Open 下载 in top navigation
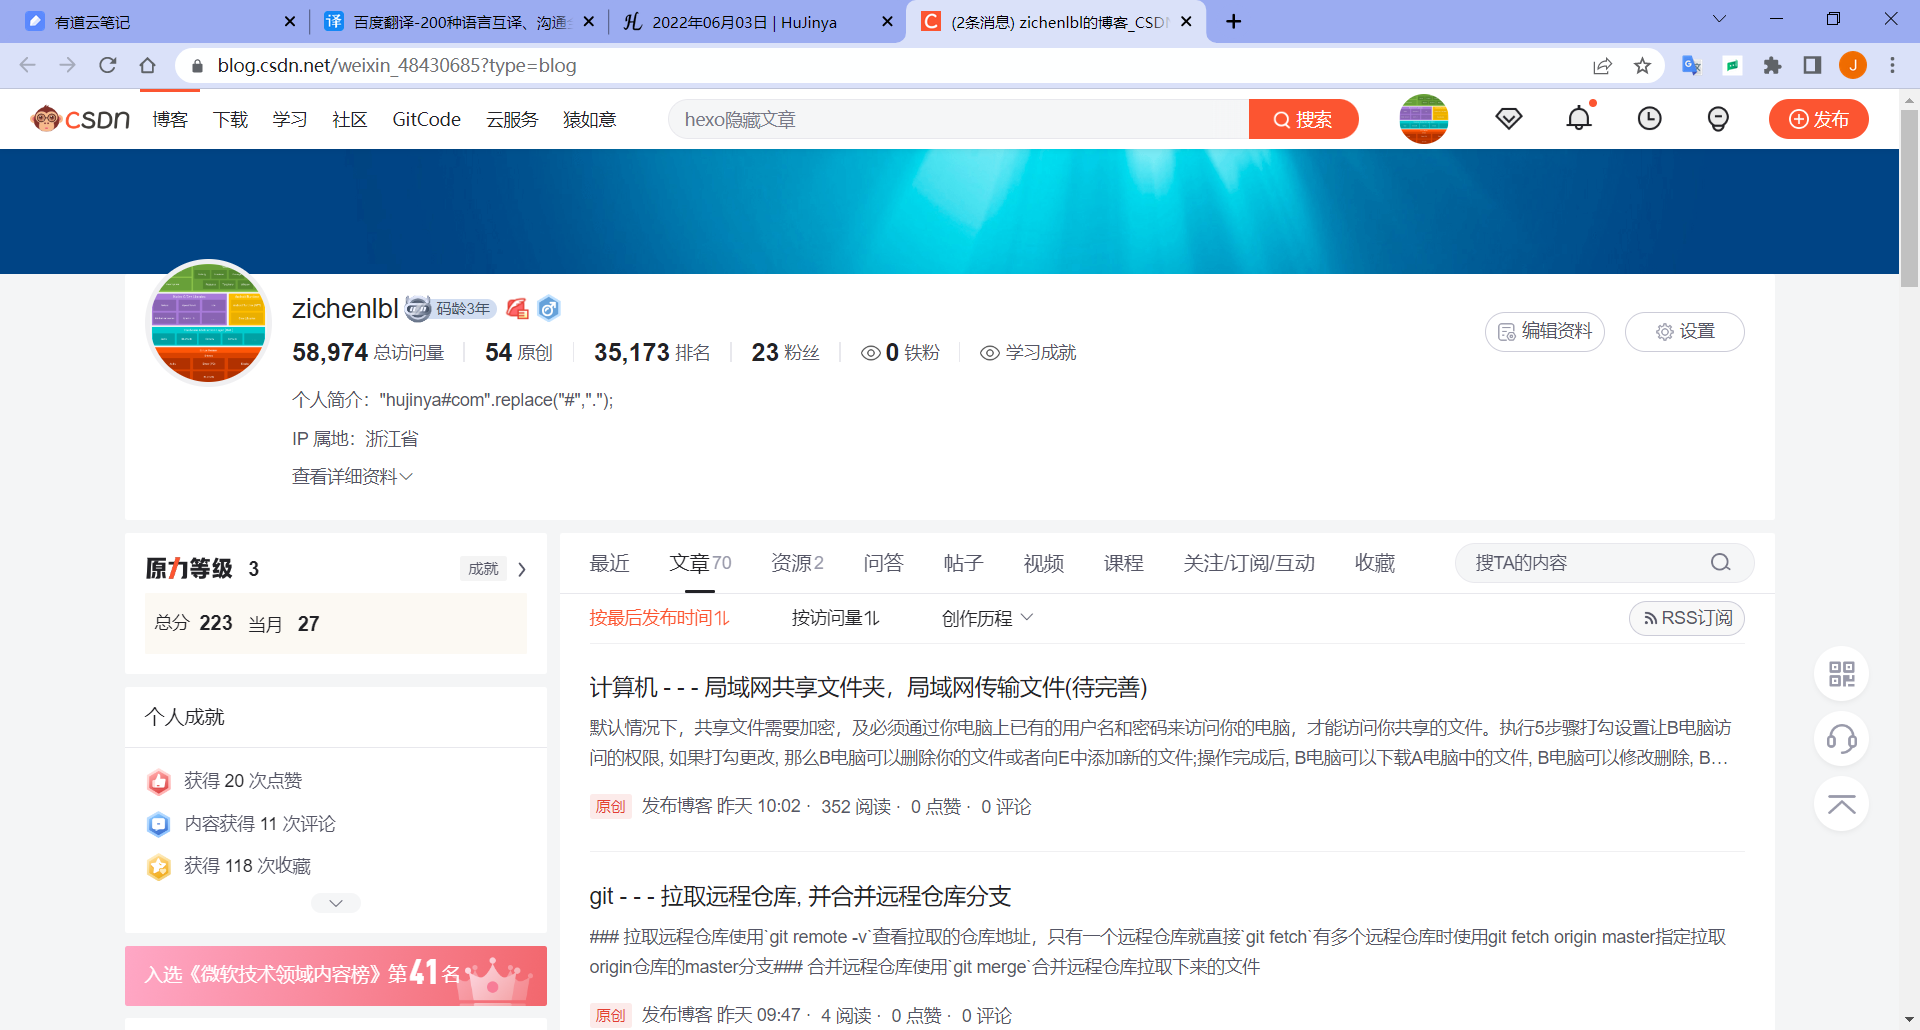Screen dimensions: 1920x1030 pyautogui.click(x=230, y=119)
